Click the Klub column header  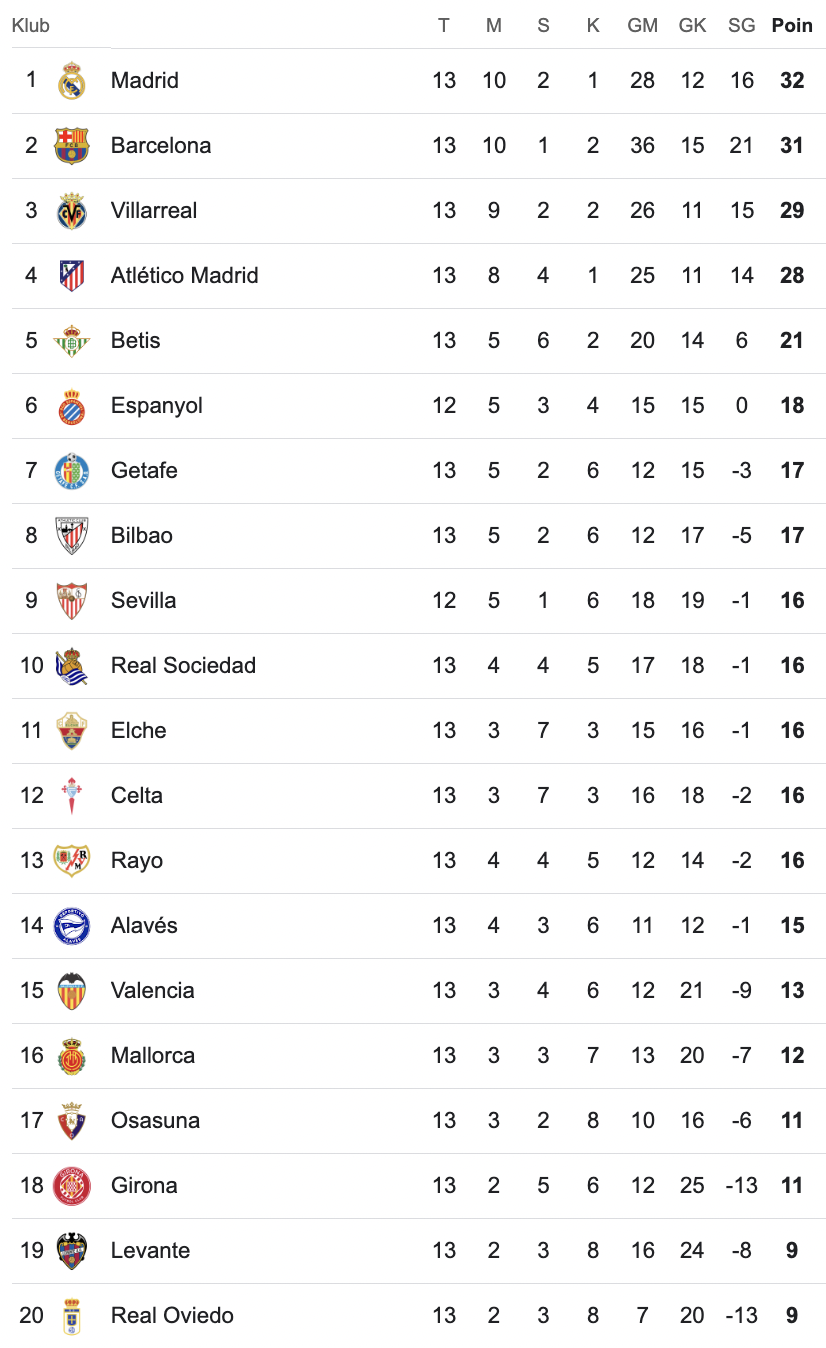[x=31, y=26]
